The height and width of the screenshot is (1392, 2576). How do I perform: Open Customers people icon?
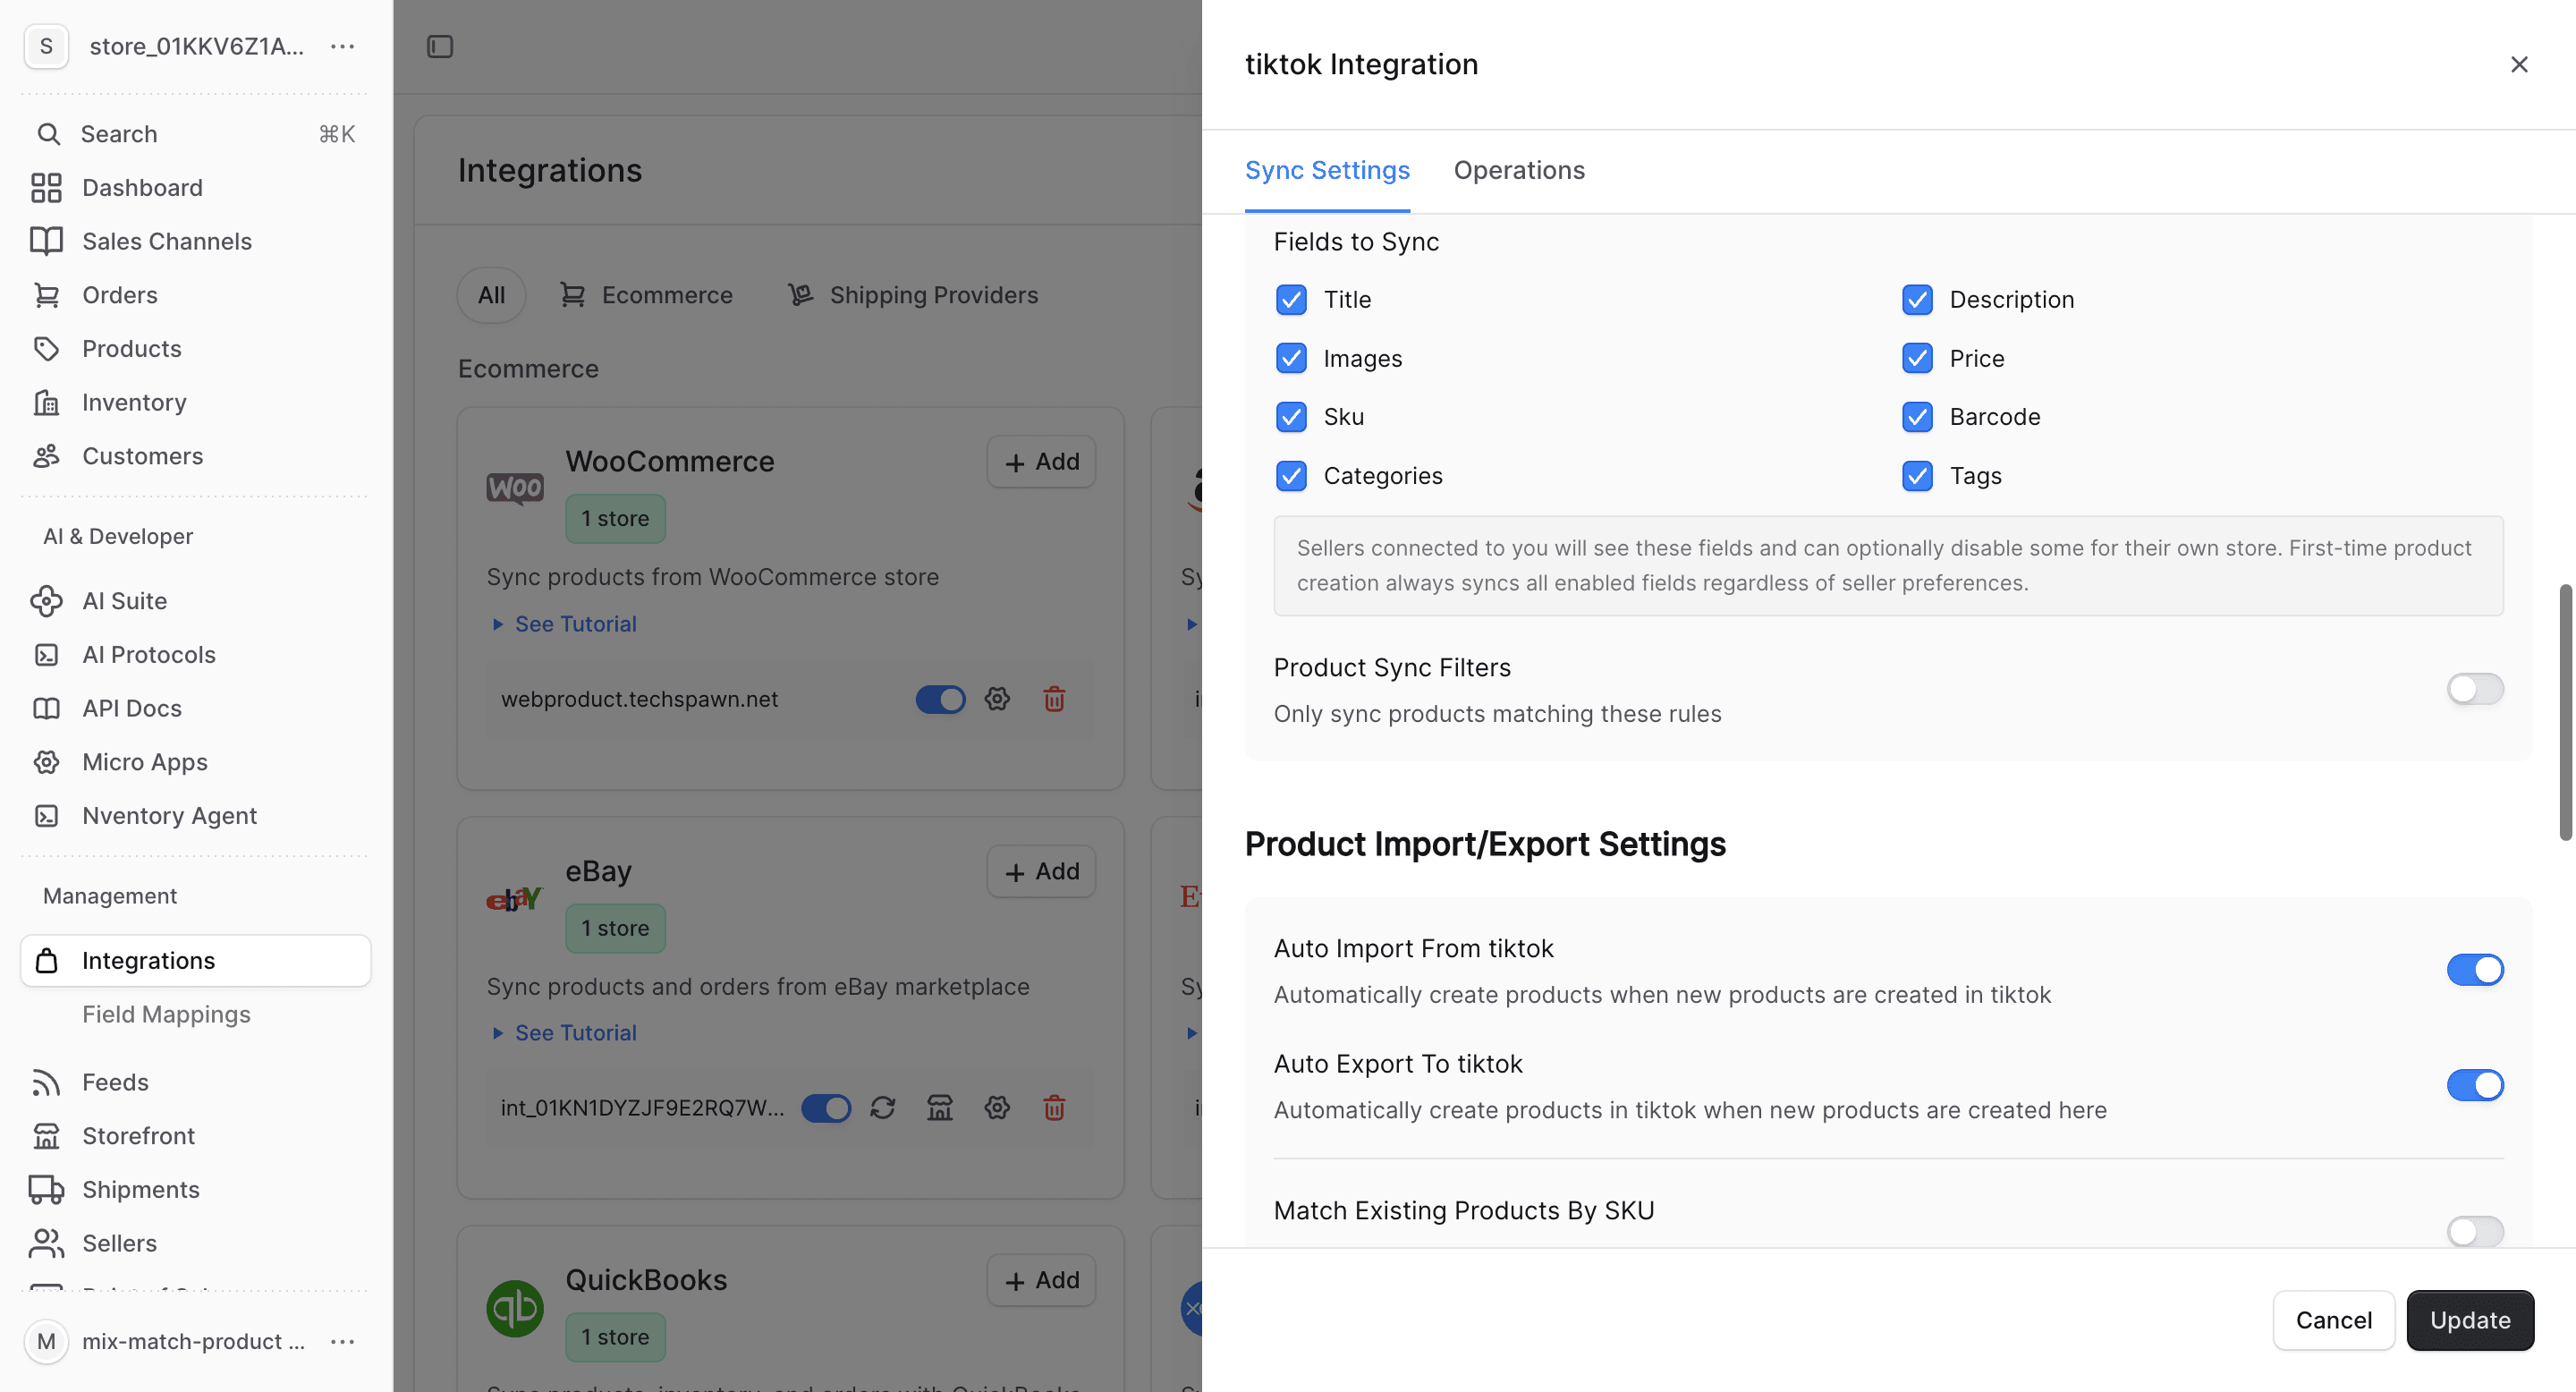(46, 456)
